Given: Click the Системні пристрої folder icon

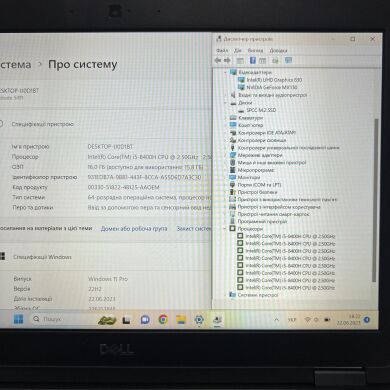Looking at the screenshot, I should [x=233, y=295].
